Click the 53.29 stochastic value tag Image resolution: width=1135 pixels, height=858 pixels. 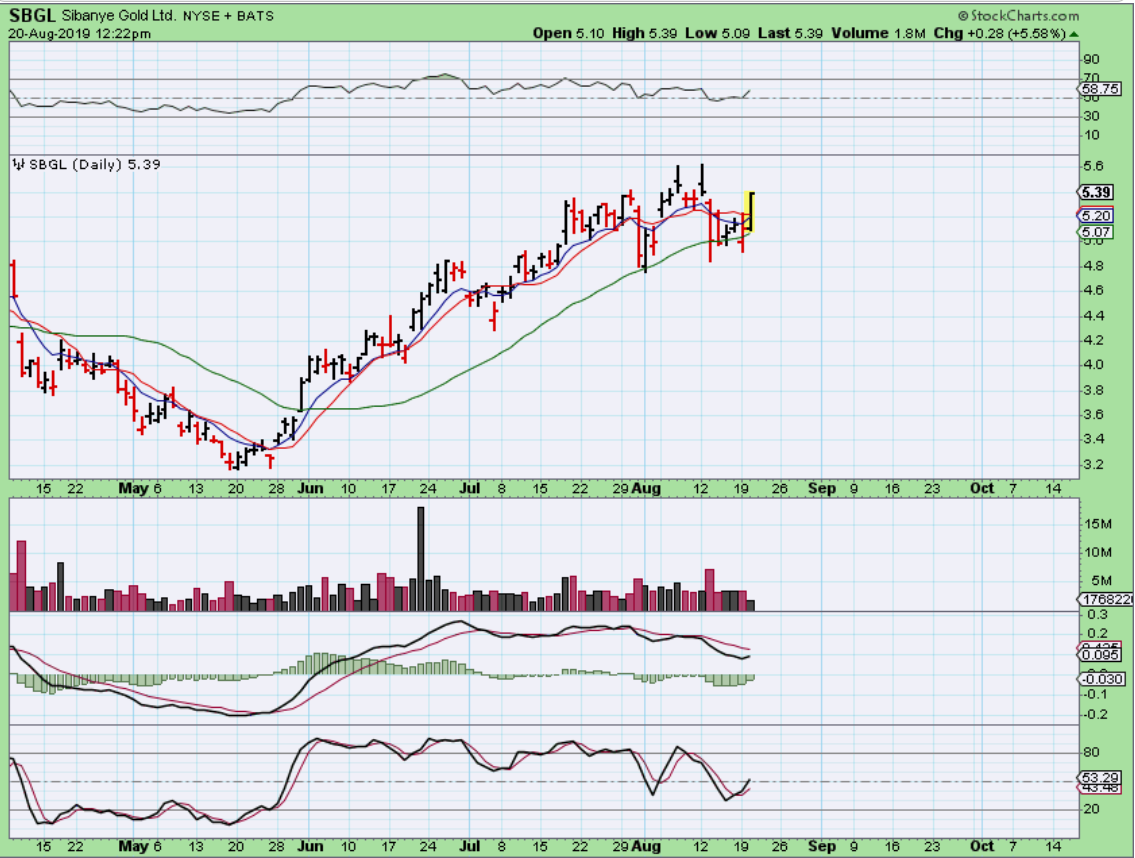point(1098,776)
